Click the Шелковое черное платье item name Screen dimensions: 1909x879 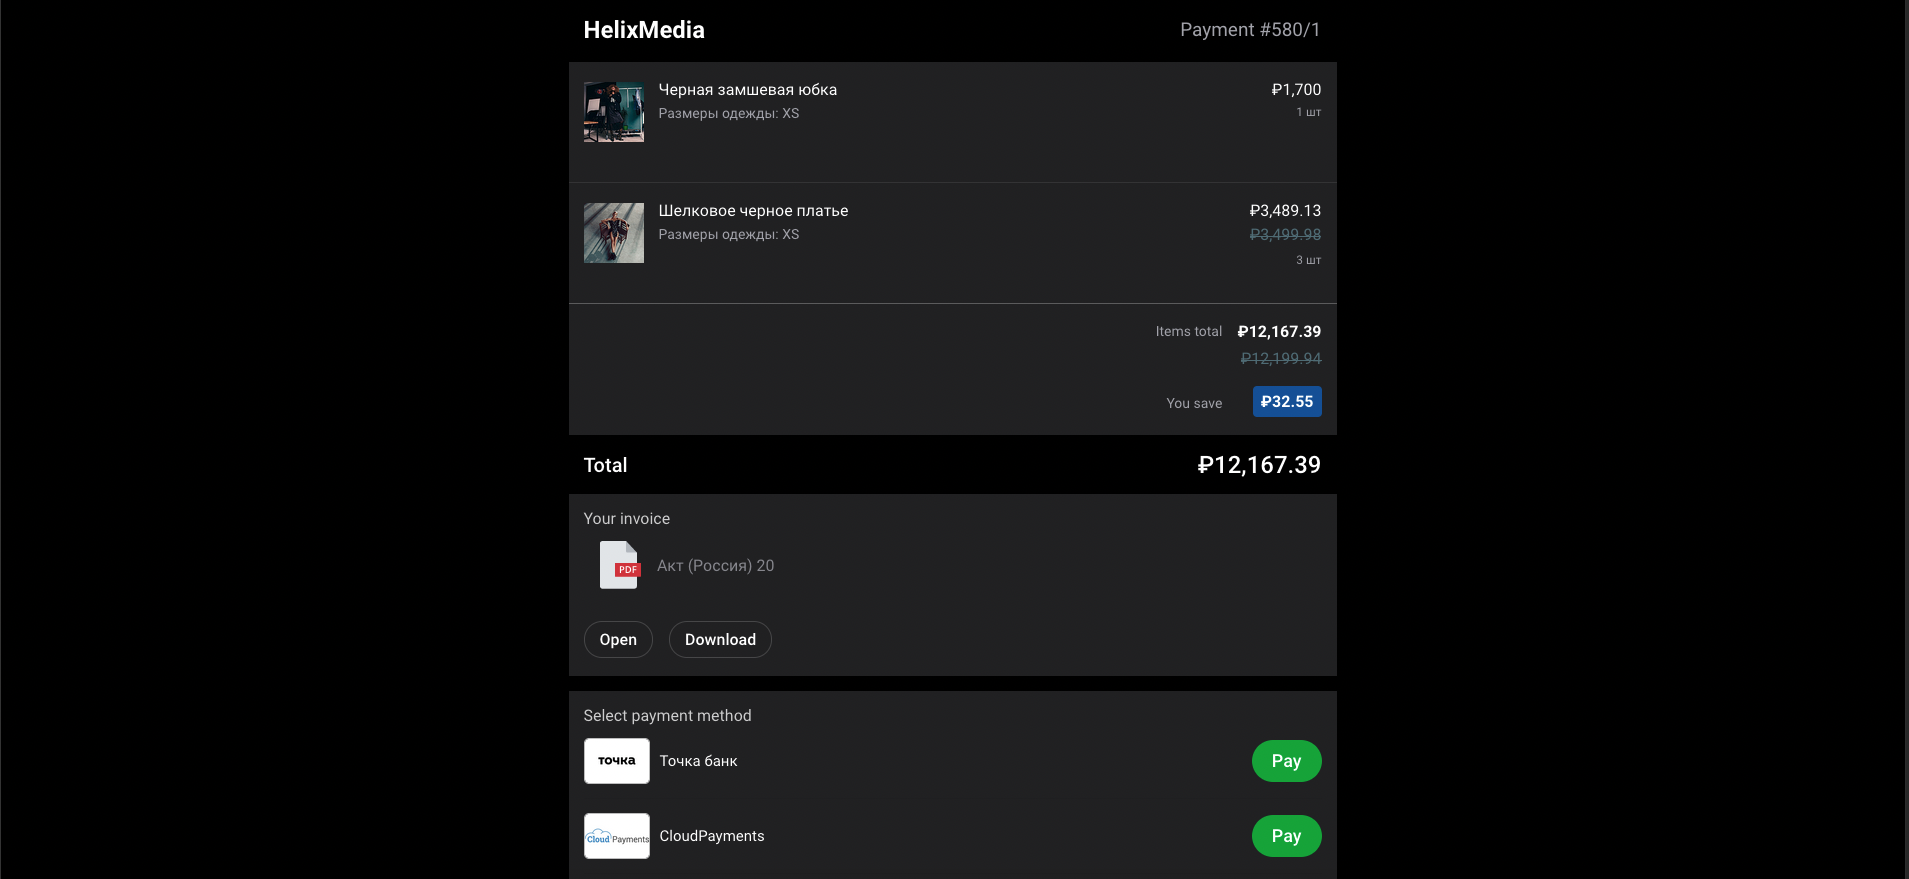(753, 211)
